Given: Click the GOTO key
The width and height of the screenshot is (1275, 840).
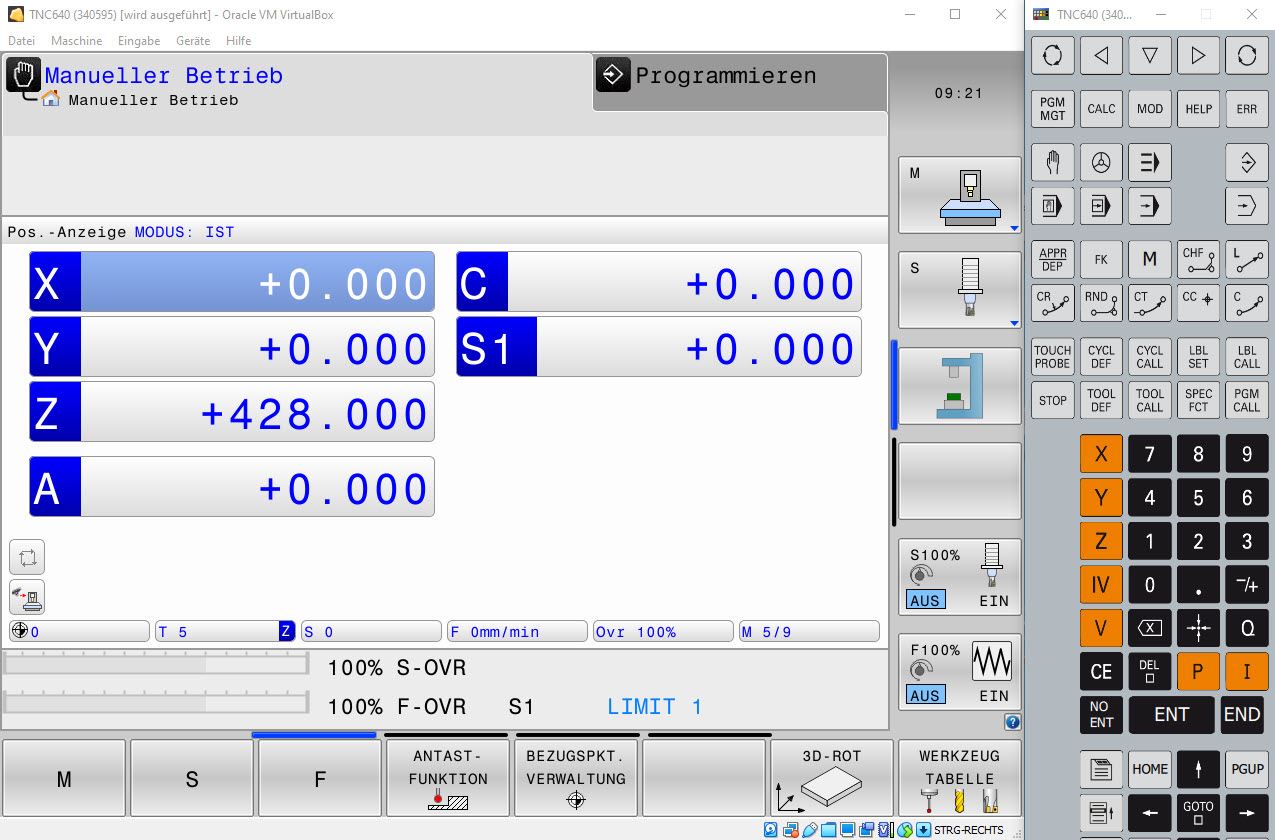Looking at the screenshot, I should (x=1198, y=812).
